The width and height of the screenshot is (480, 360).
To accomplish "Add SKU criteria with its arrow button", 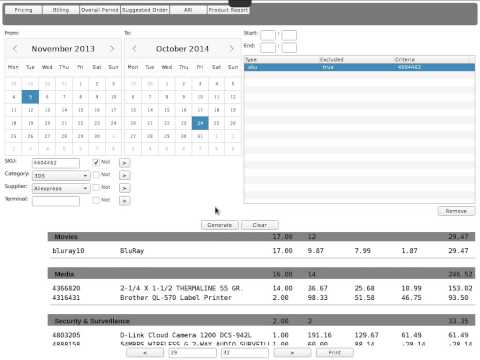I will click(124, 163).
